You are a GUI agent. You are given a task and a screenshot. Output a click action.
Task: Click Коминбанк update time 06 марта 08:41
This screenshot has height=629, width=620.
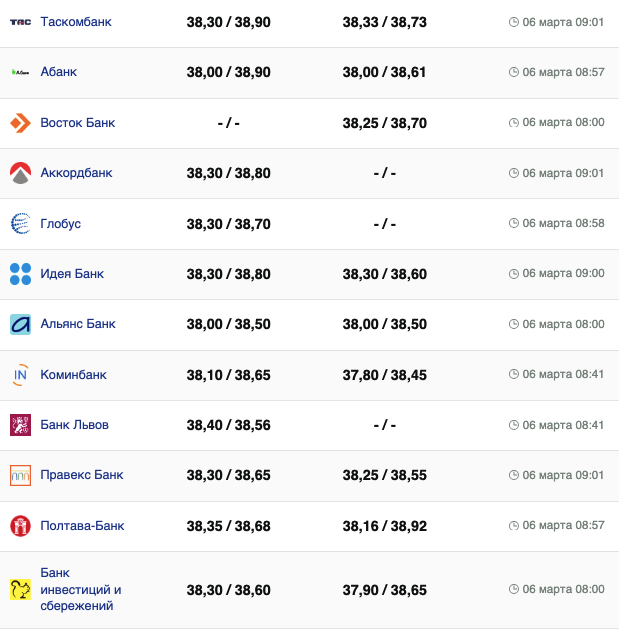(x=563, y=375)
